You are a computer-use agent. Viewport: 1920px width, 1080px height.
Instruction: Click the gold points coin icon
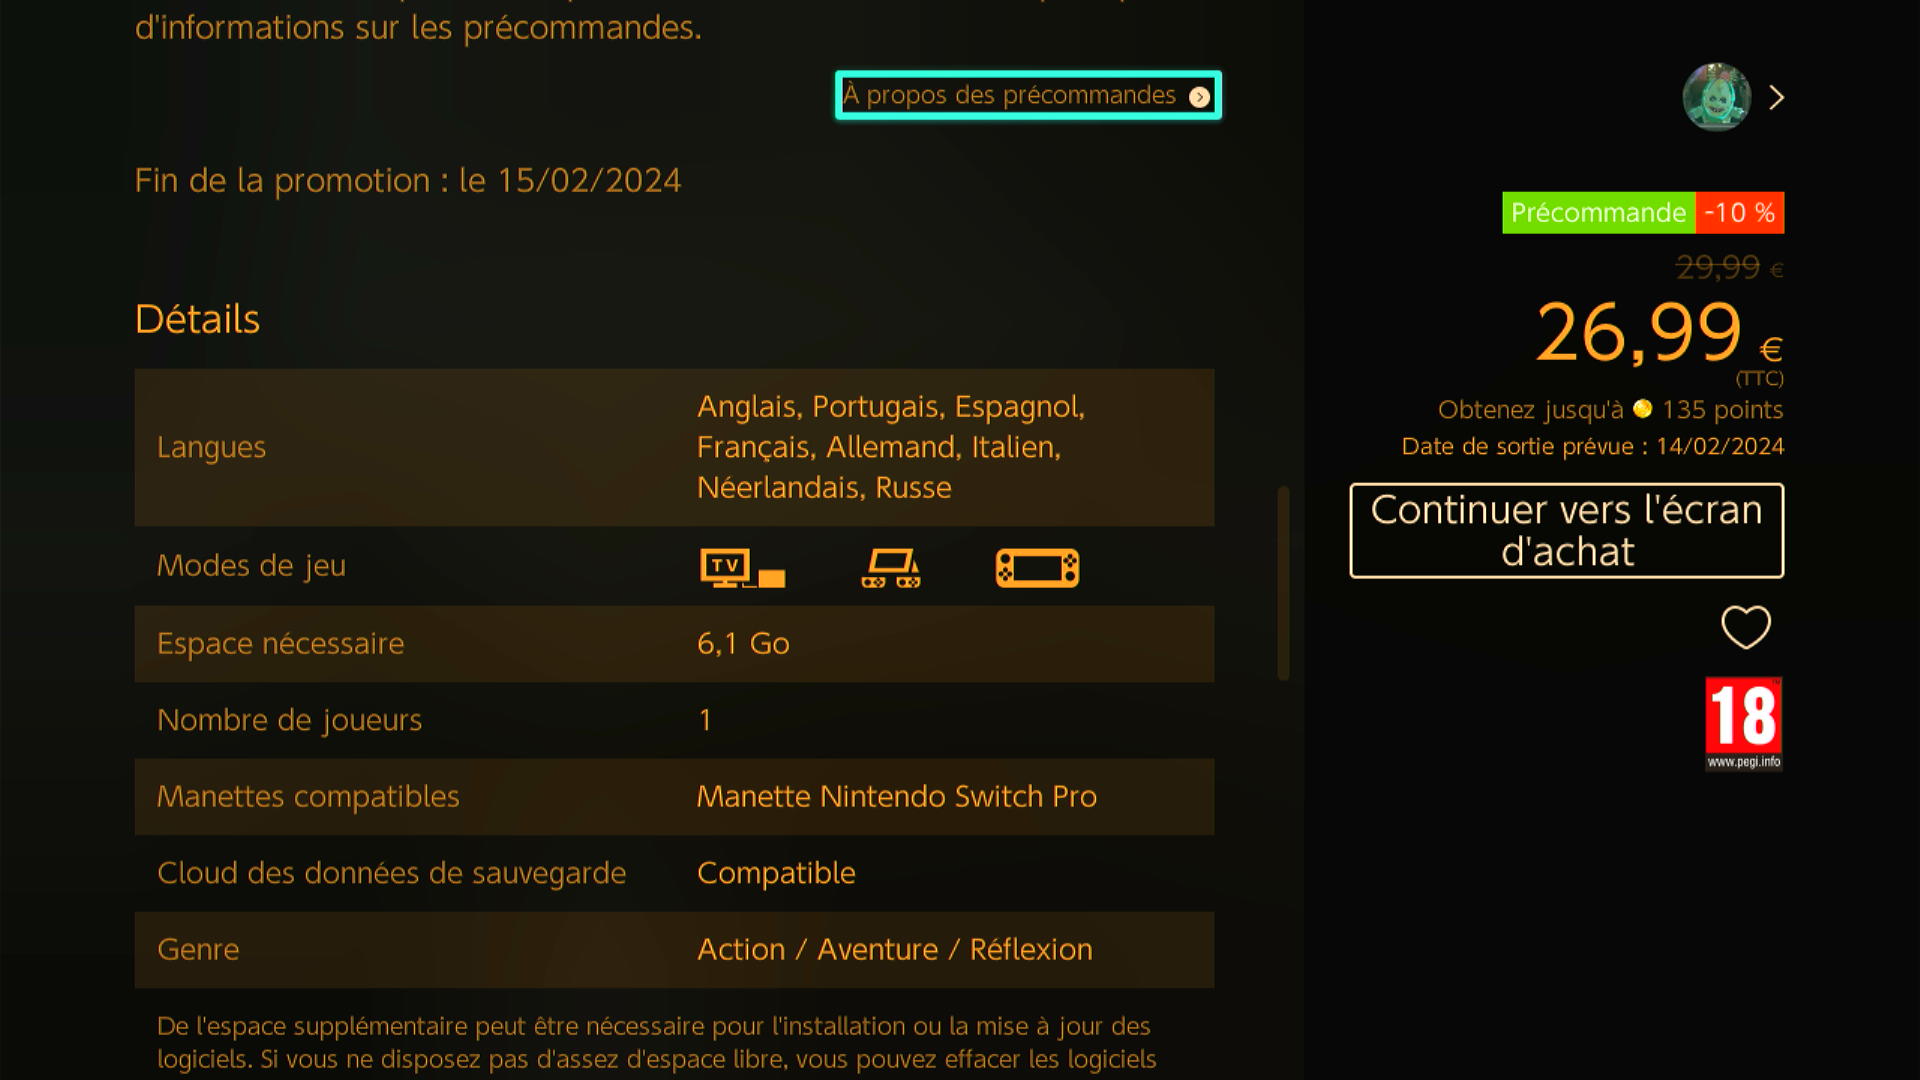point(1642,409)
